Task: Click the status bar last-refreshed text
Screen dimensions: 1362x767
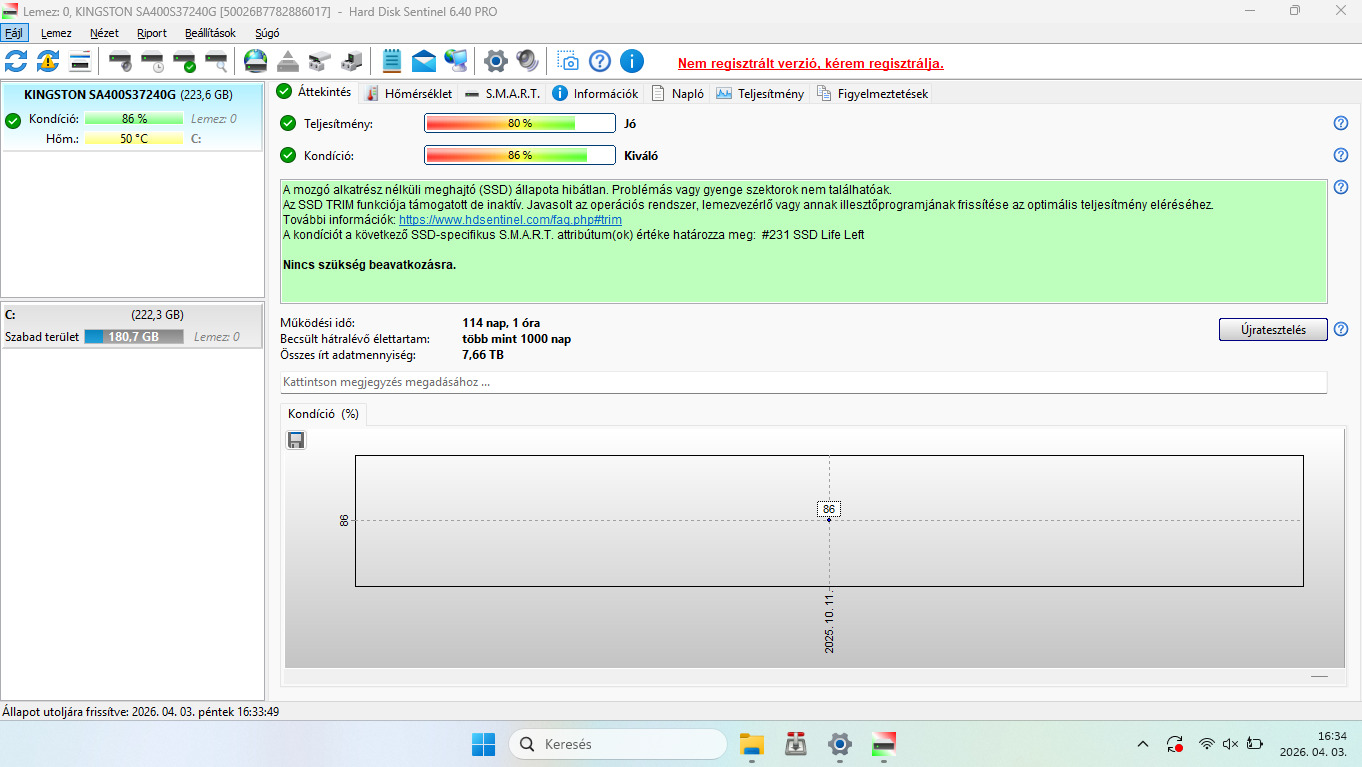Action: coord(140,712)
